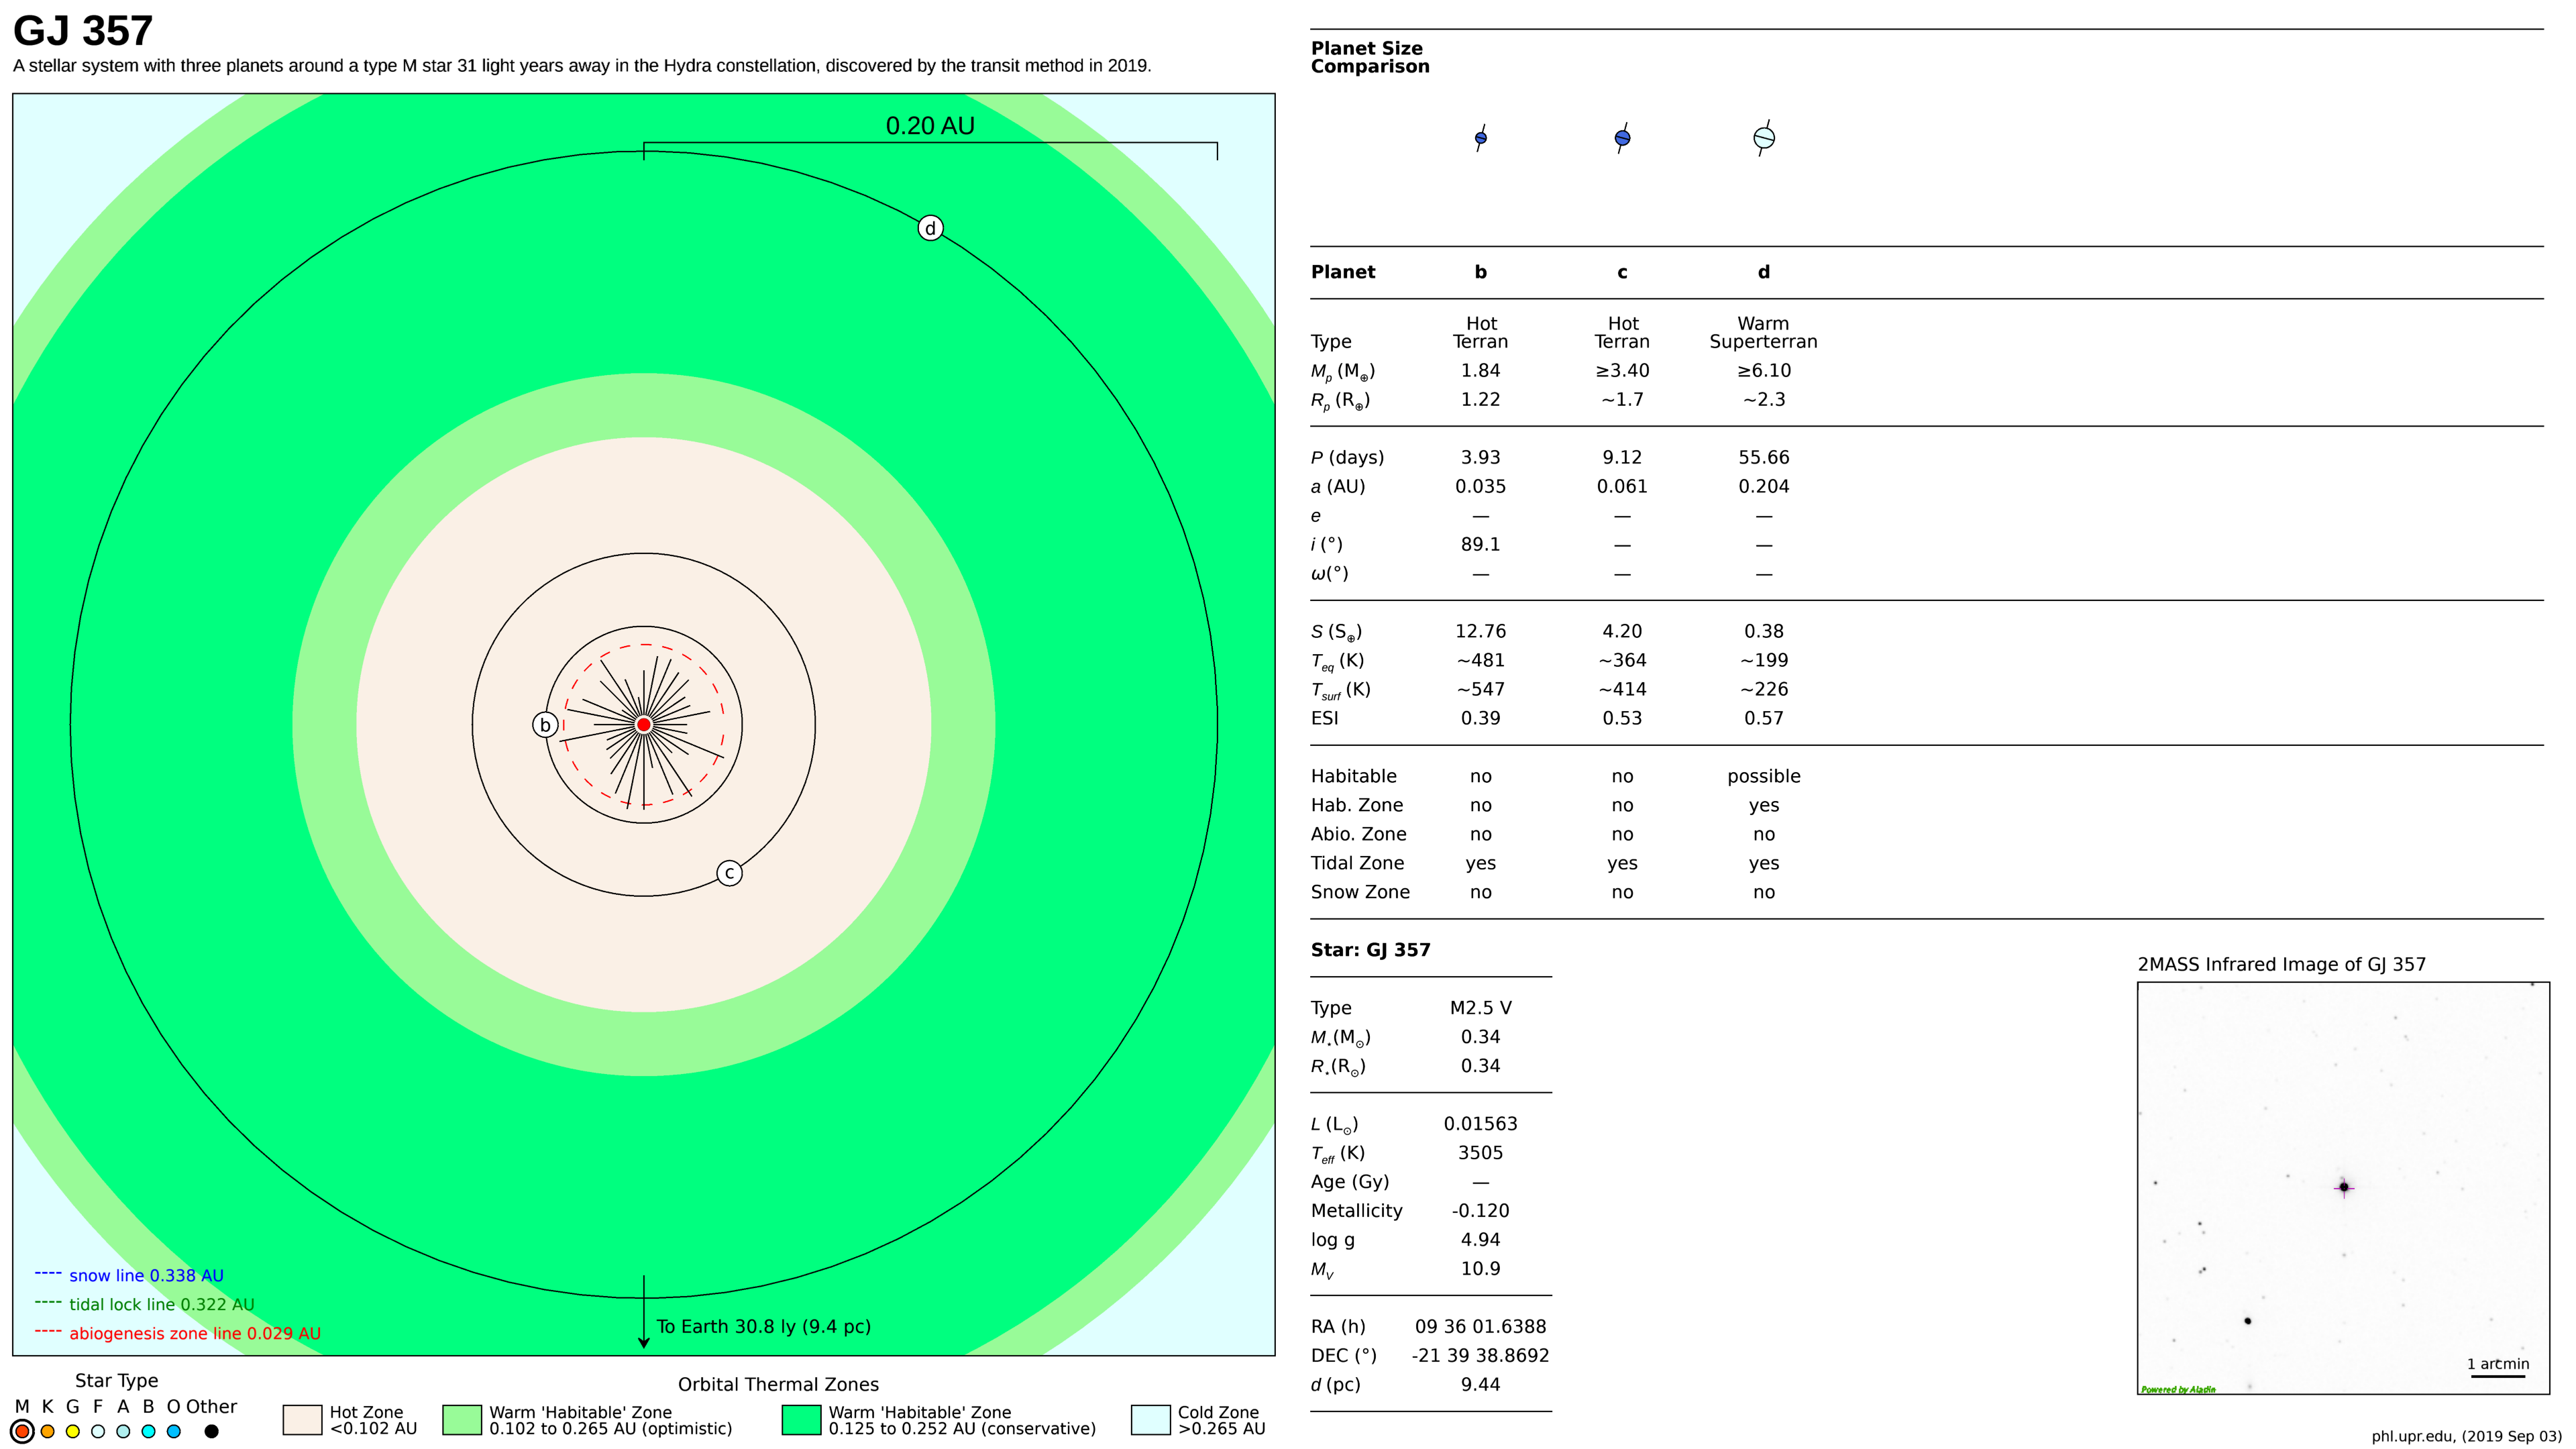Click planet d marker on outer orbit
Image resolution: width=2576 pixels, height=1449 pixels.
tap(930, 228)
